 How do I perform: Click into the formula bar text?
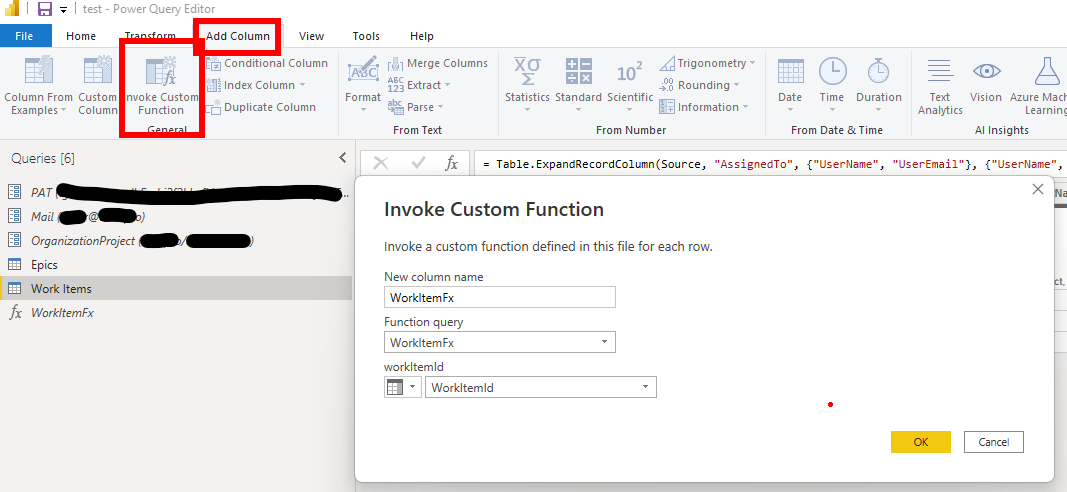[769, 164]
